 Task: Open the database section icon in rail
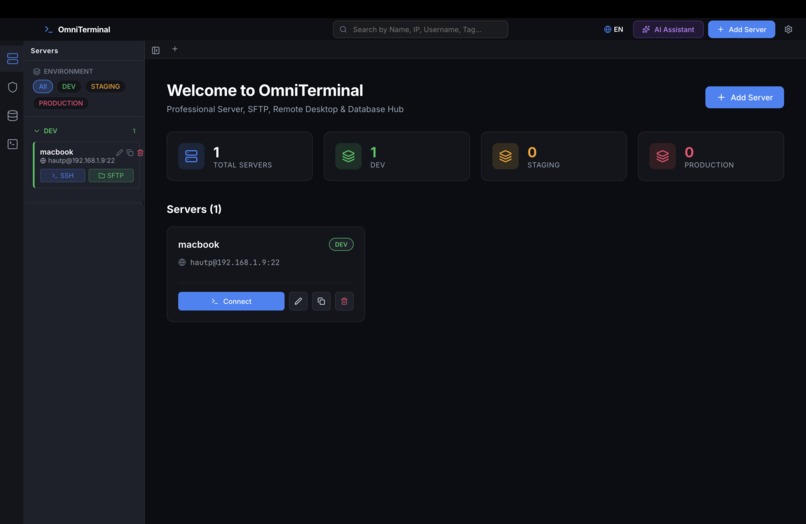click(x=12, y=116)
